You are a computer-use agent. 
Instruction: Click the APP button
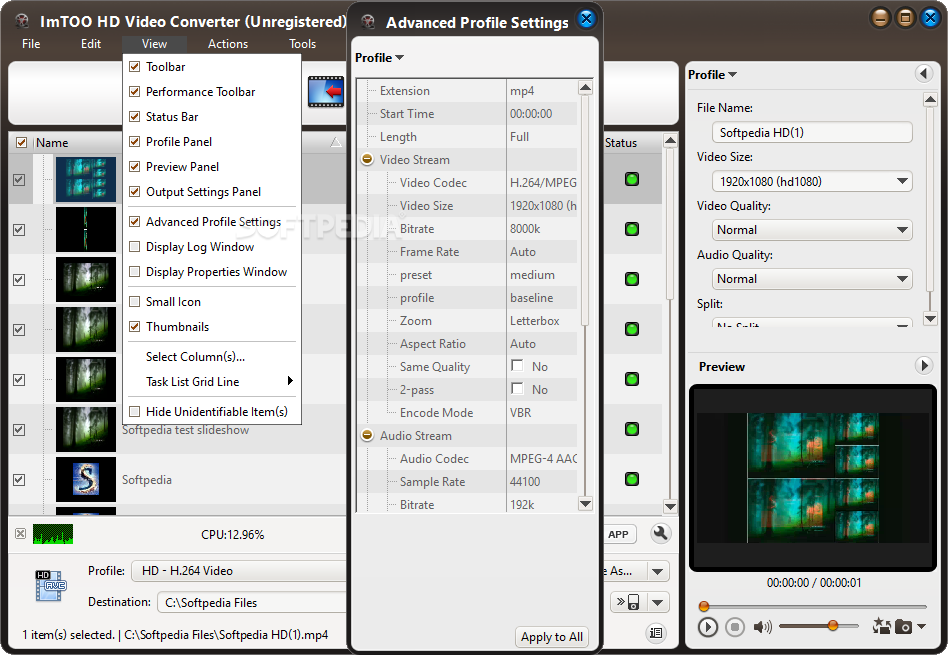coord(618,534)
